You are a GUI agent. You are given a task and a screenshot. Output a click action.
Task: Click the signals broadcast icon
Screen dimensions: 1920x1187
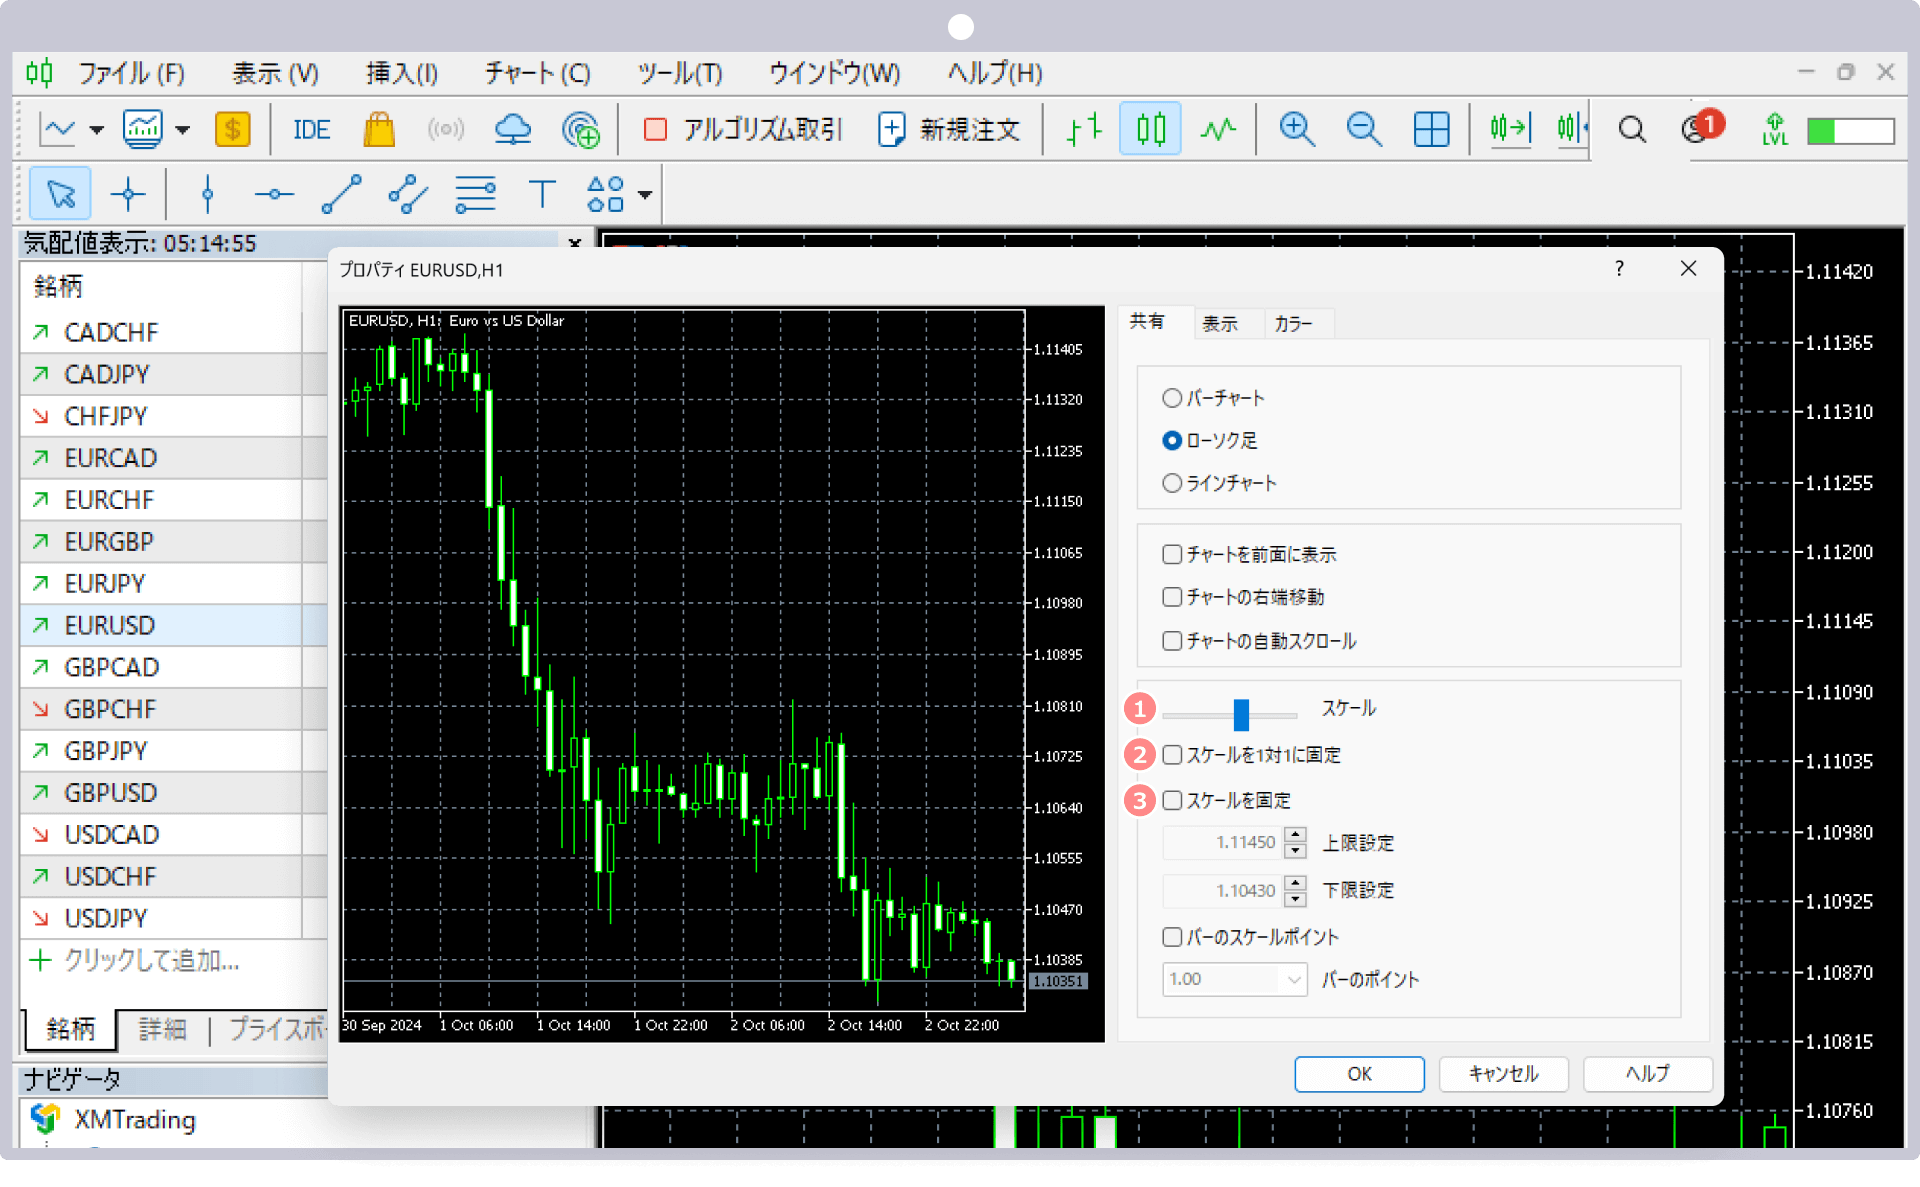click(x=446, y=129)
